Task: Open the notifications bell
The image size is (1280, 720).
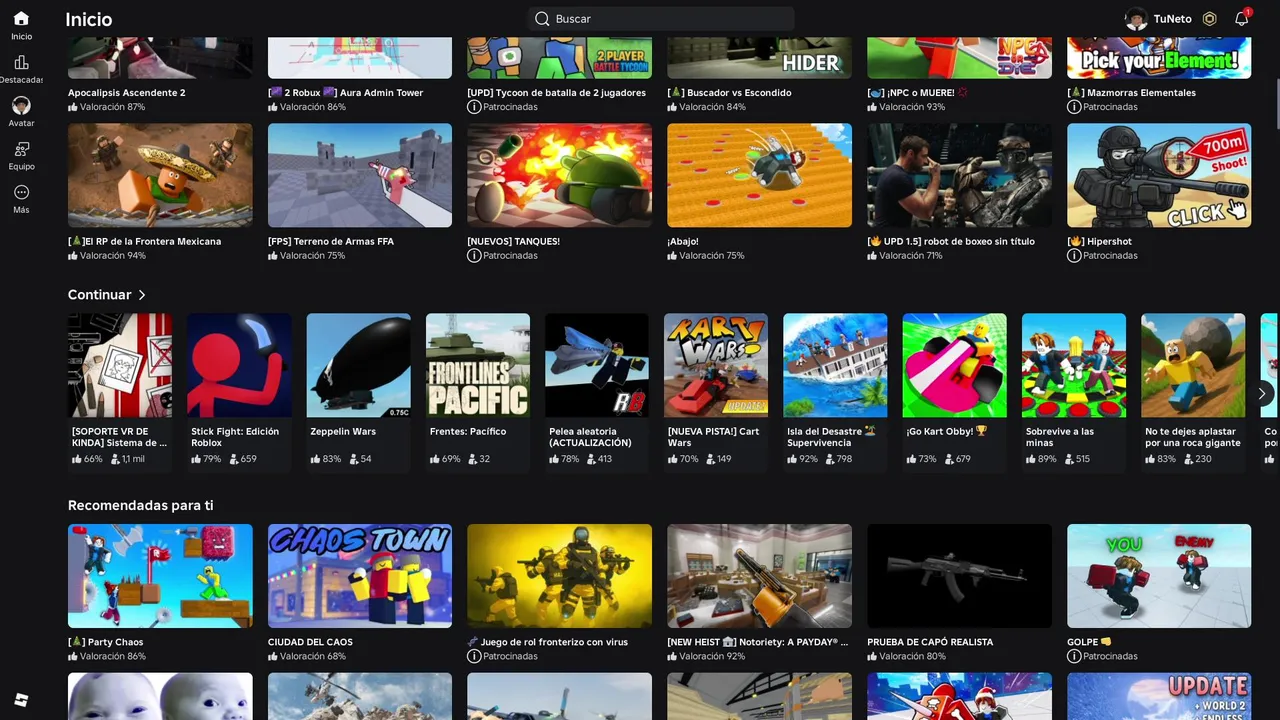Action: coord(1241,19)
